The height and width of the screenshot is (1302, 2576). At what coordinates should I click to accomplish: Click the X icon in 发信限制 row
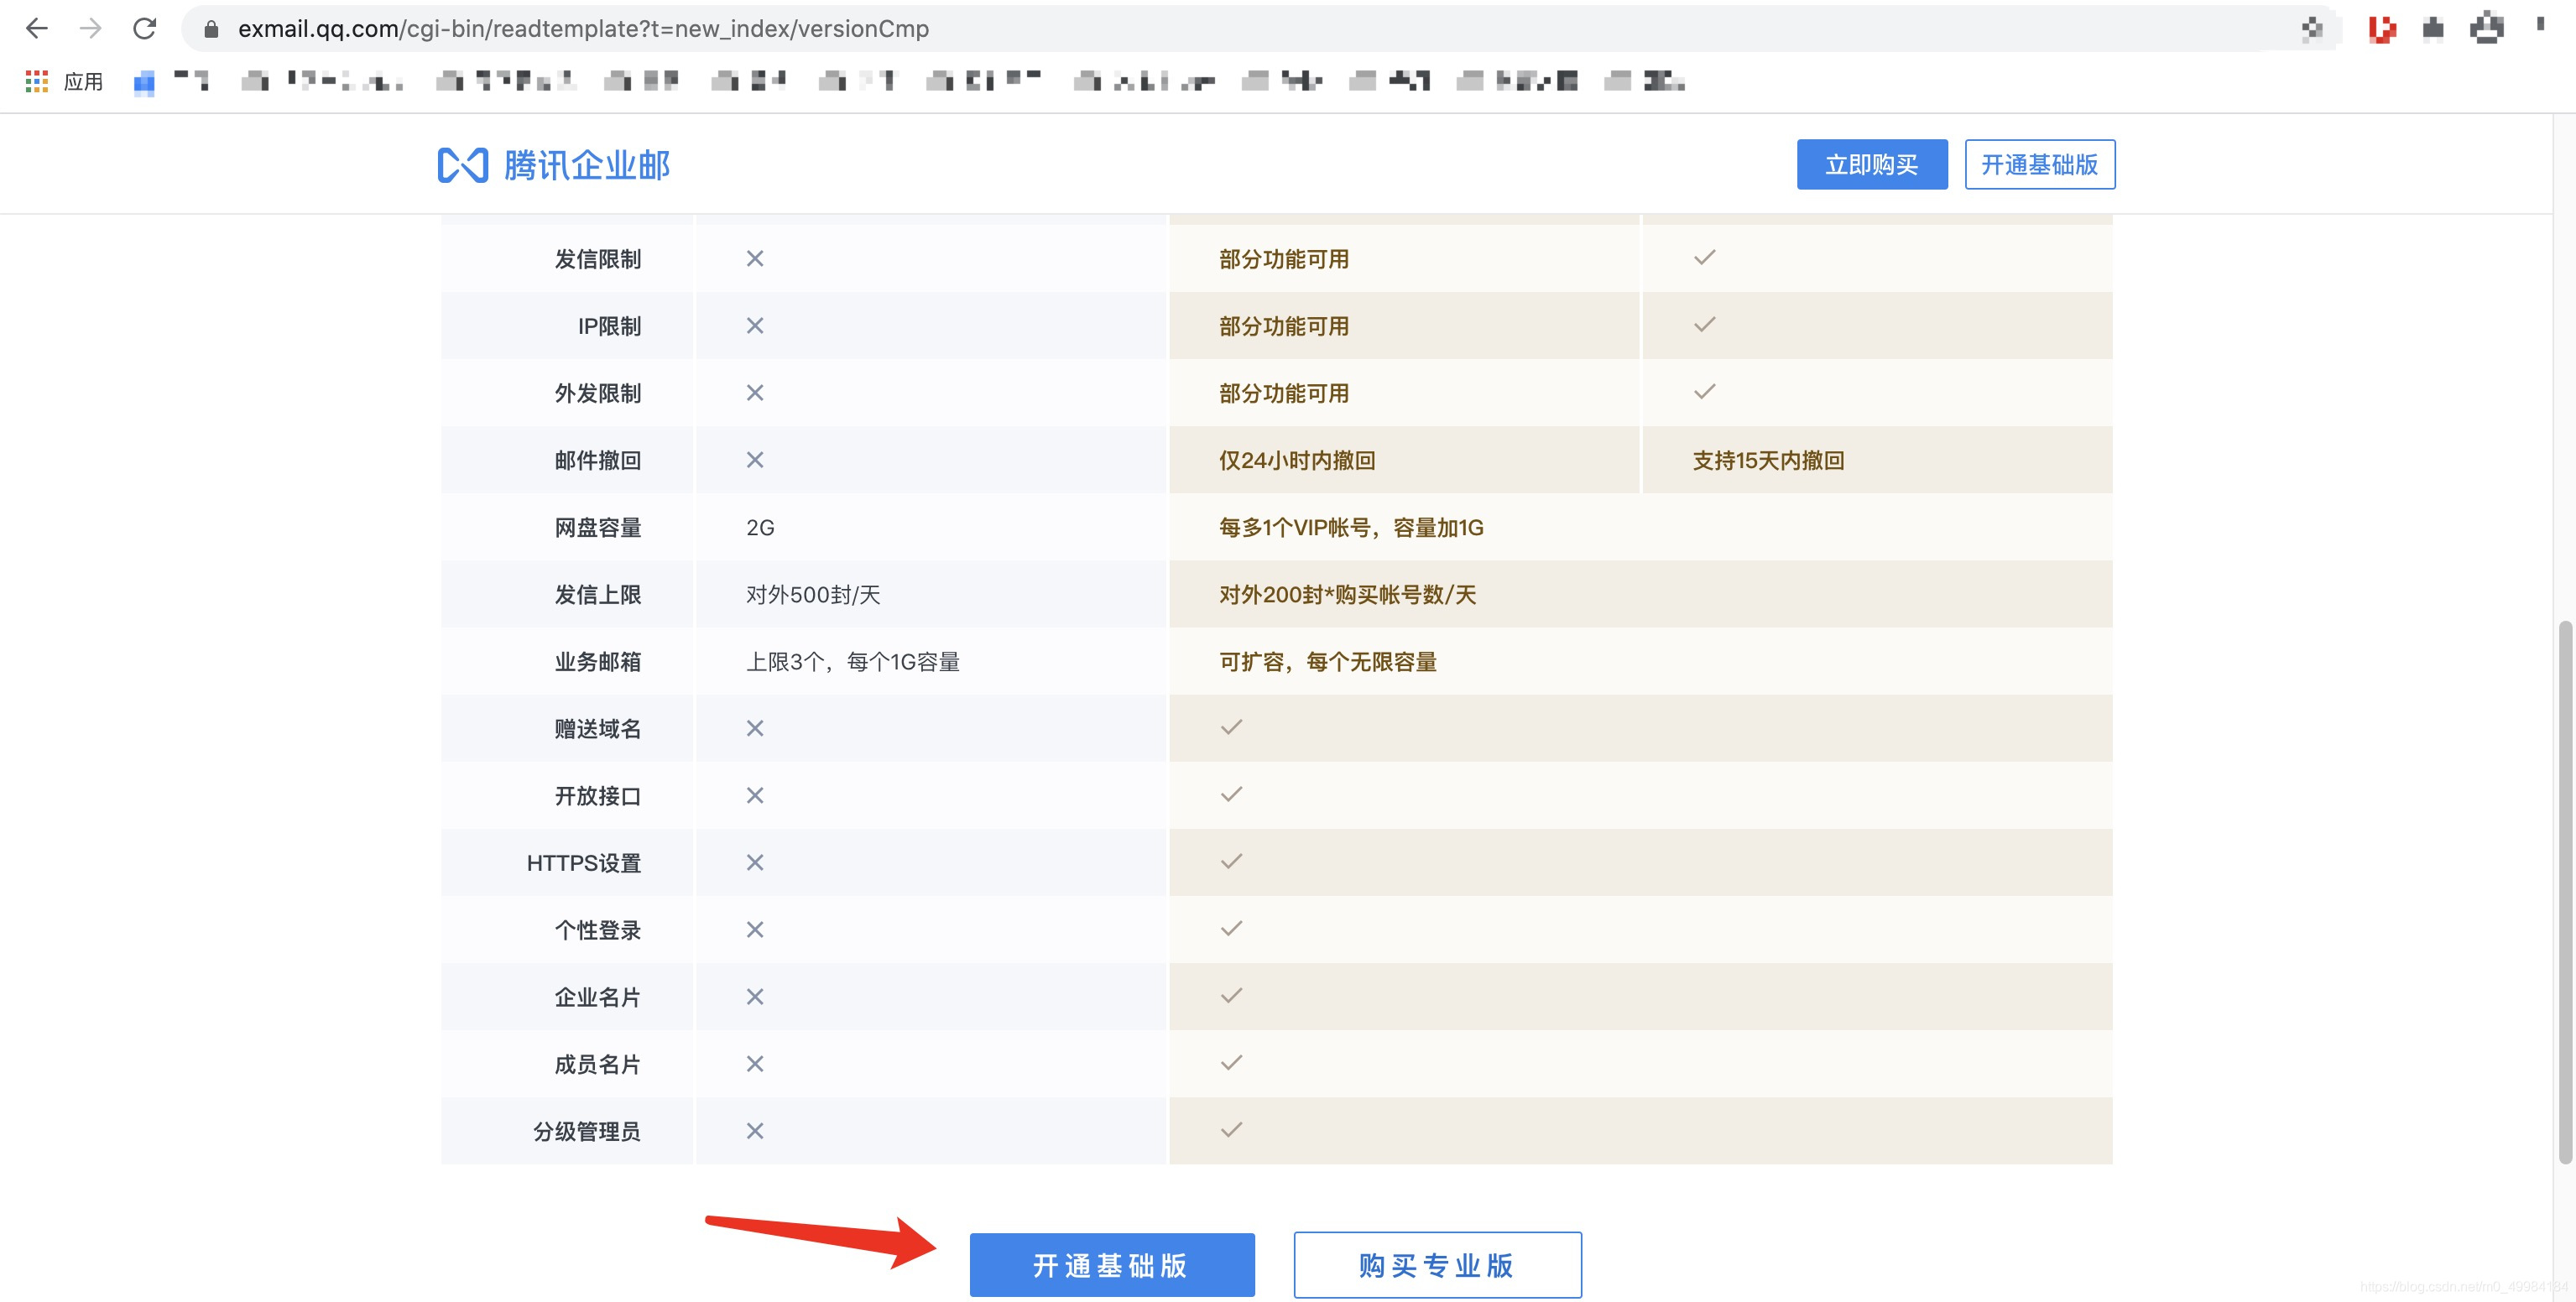[755, 259]
